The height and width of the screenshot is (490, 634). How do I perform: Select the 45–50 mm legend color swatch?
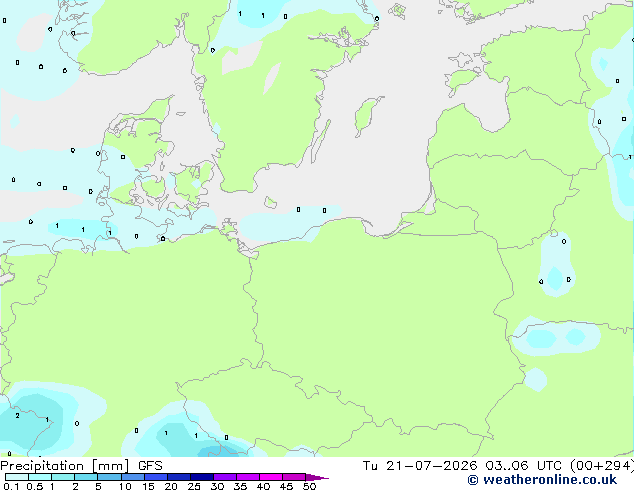pos(294,477)
